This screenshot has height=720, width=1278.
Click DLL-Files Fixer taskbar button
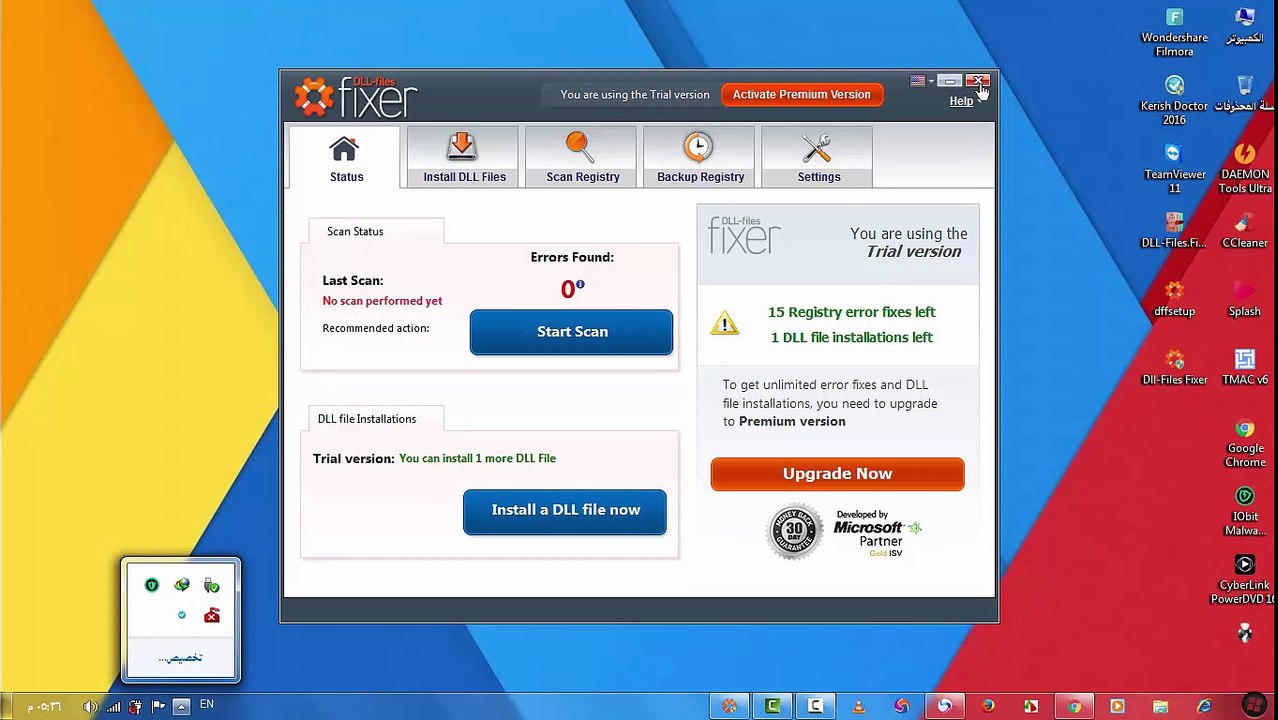pos(729,707)
